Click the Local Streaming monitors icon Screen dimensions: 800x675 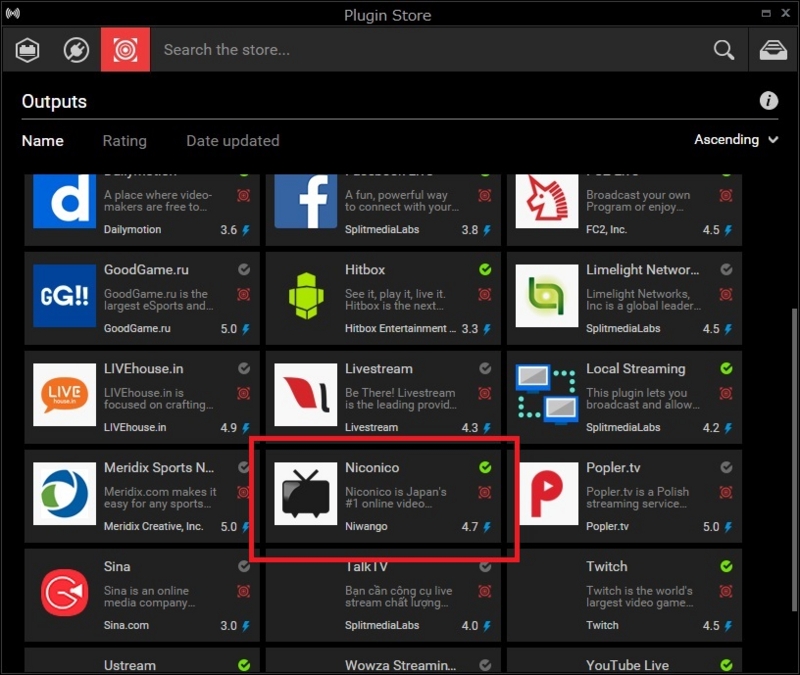(x=547, y=394)
